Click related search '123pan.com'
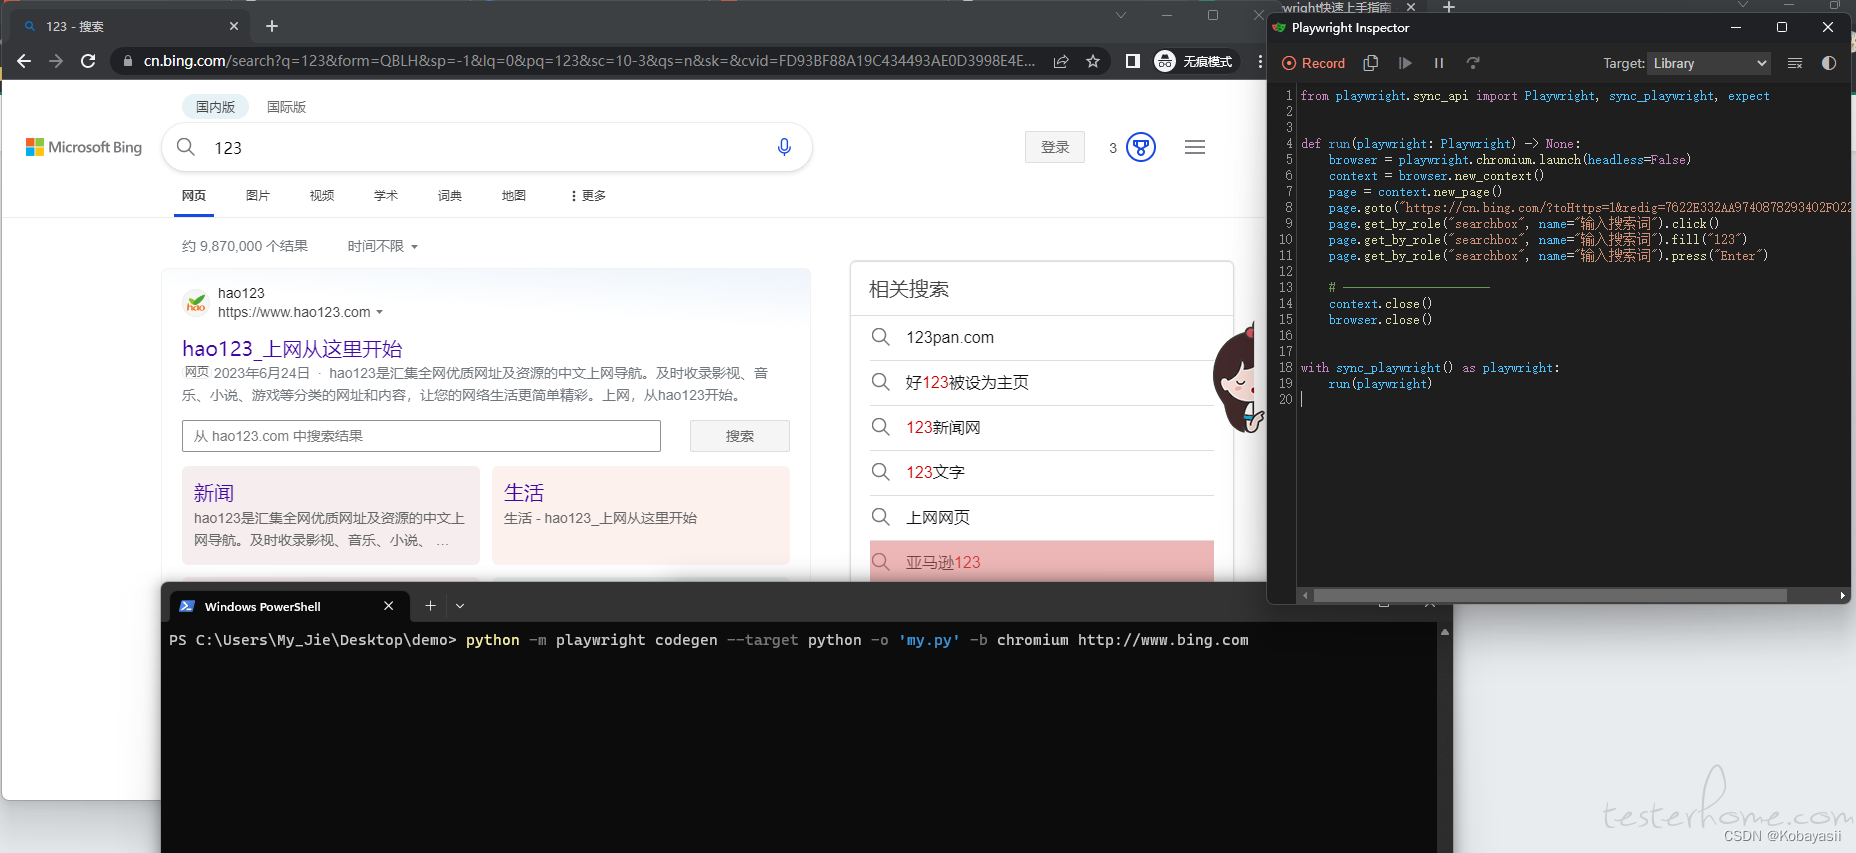Viewport: 1856px width, 853px height. tap(1042, 337)
